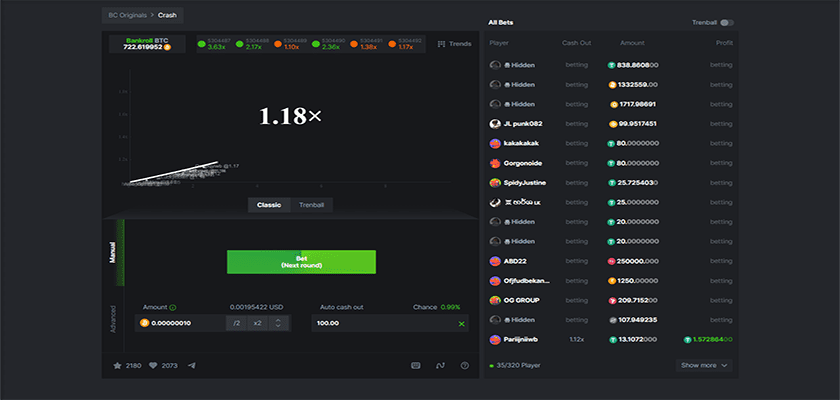The height and width of the screenshot is (400, 840).
Task: Double the bet with x2 button
Action: (258, 323)
